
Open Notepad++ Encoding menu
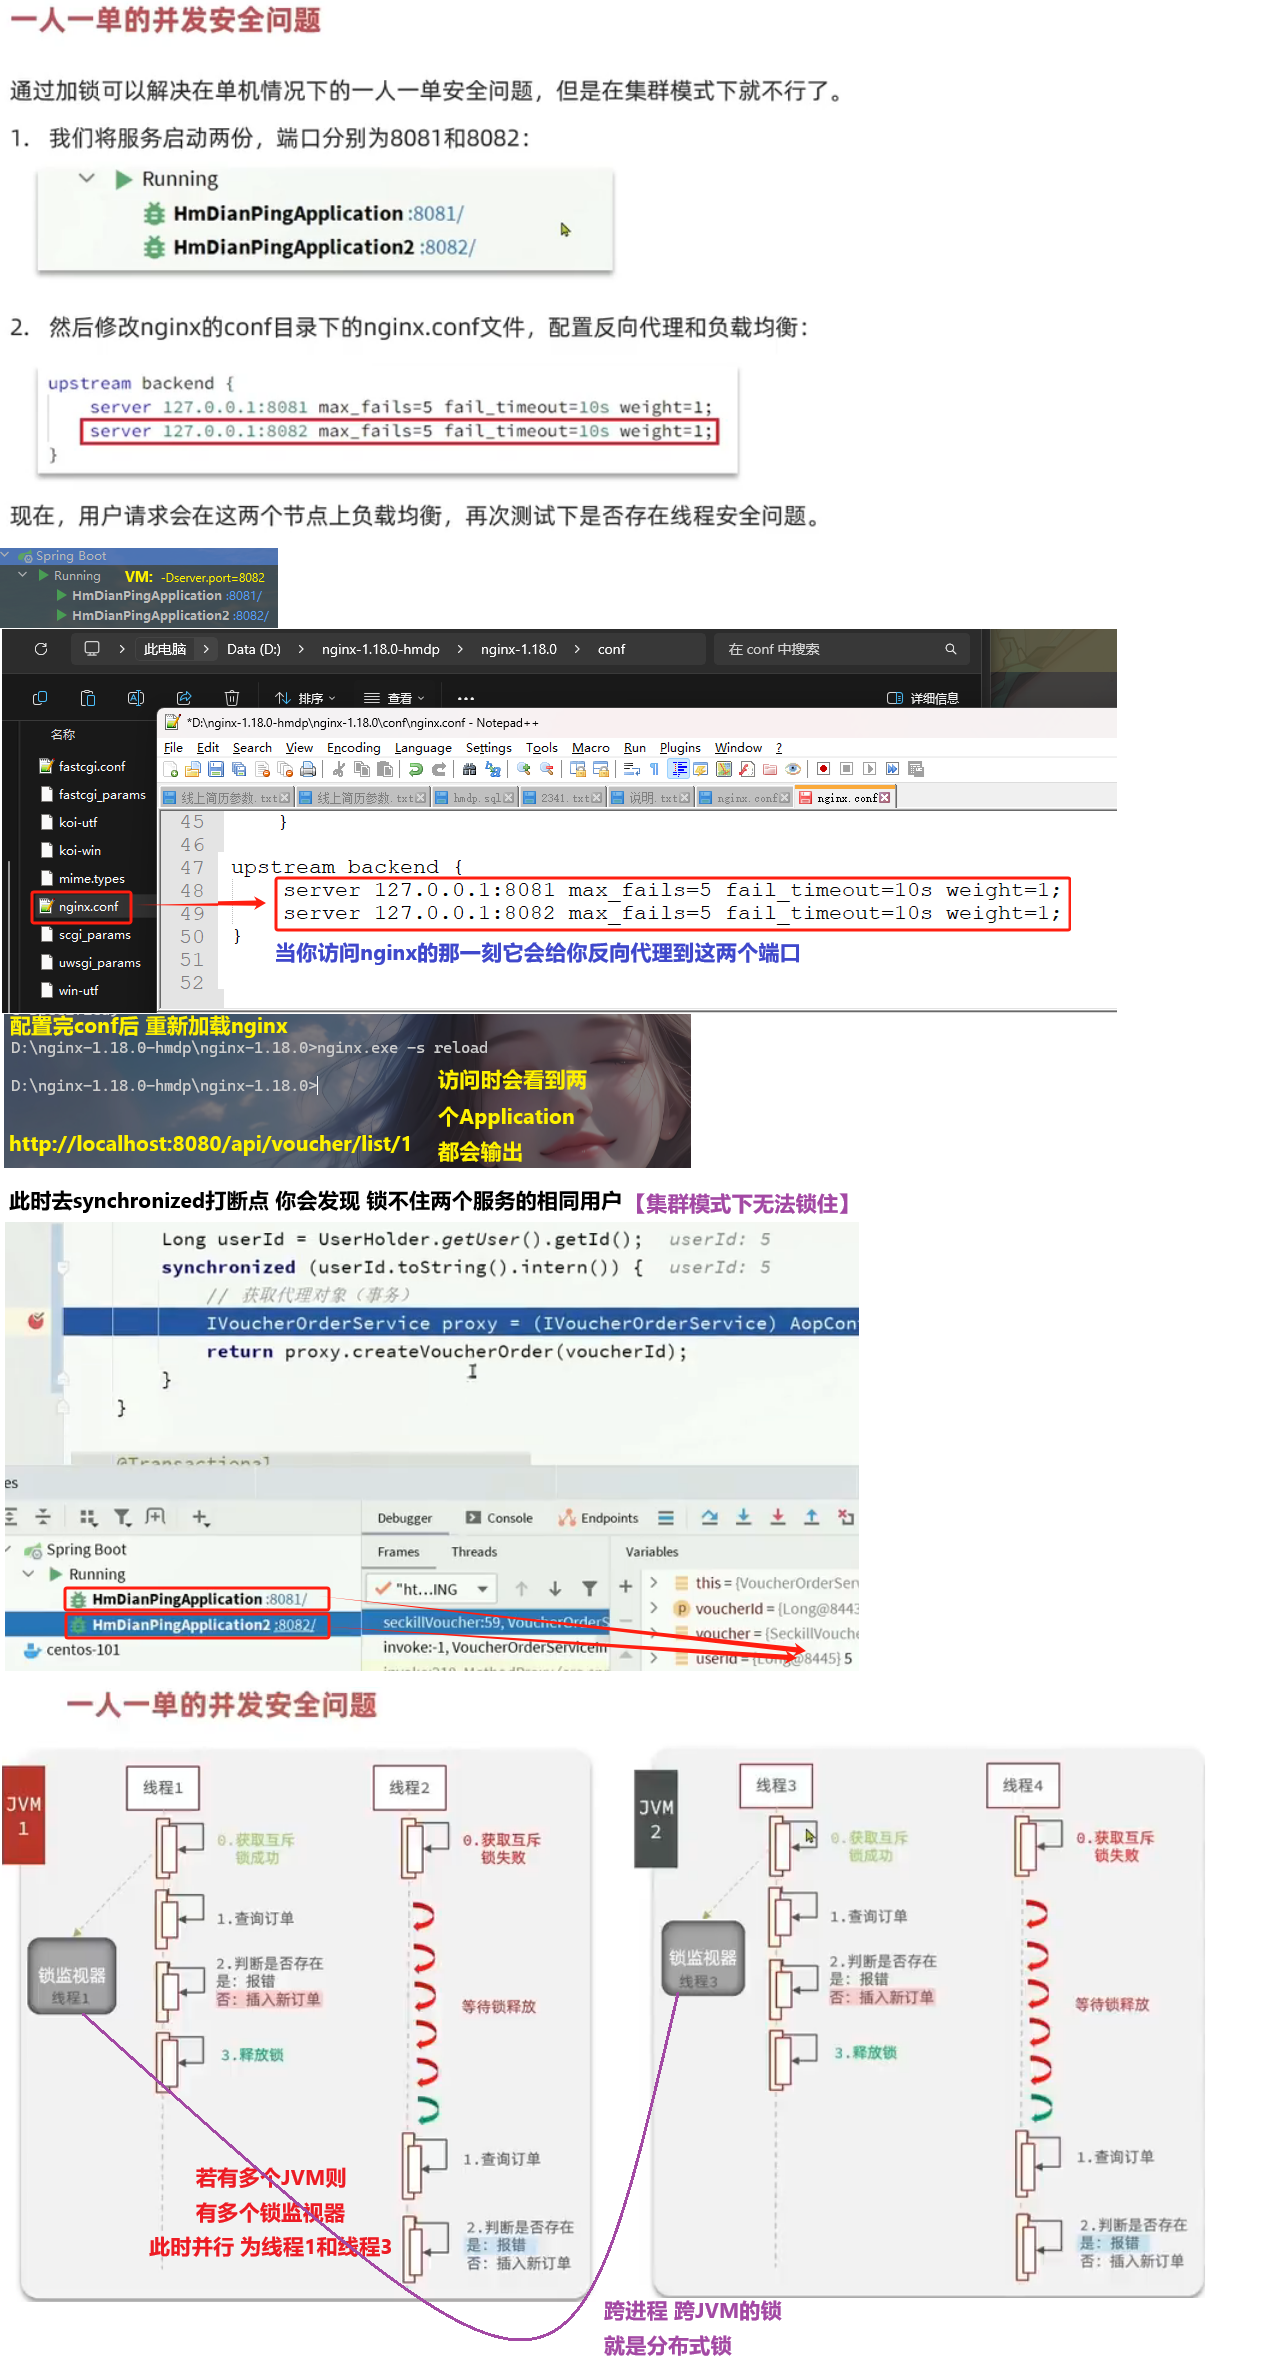354,747
